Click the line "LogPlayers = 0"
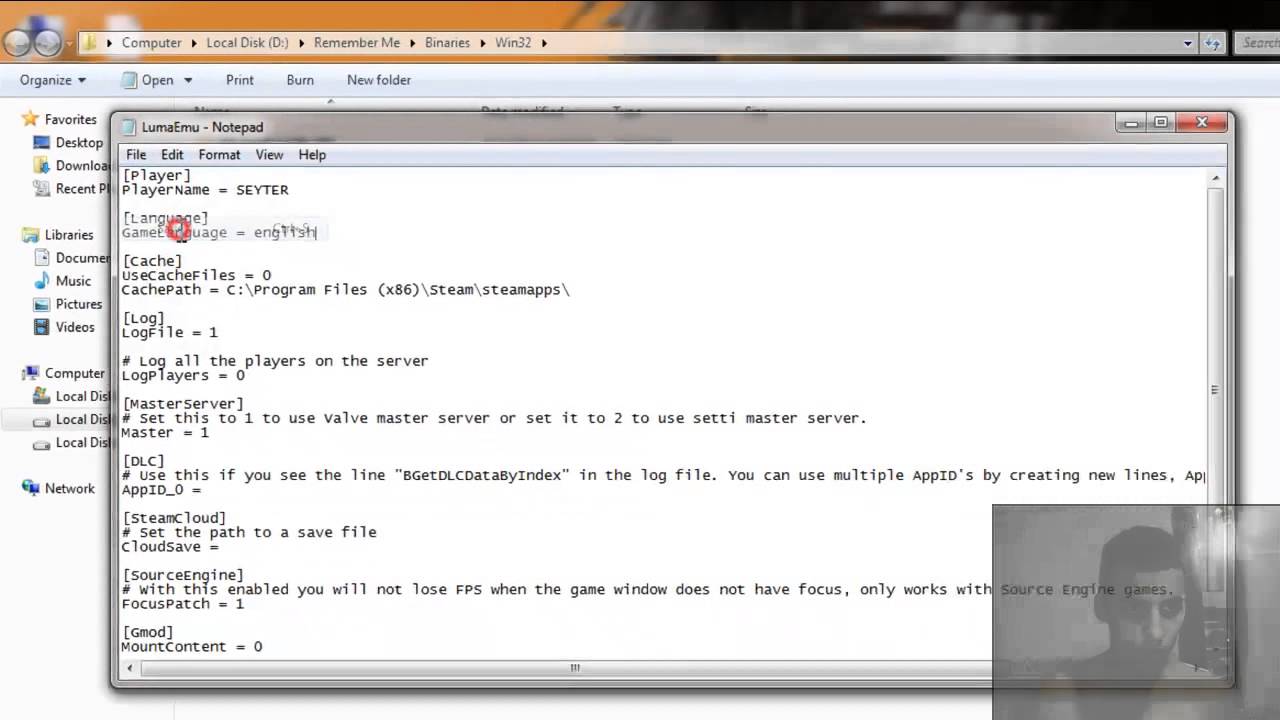The image size is (1280, 720). (x=183, y=375)
